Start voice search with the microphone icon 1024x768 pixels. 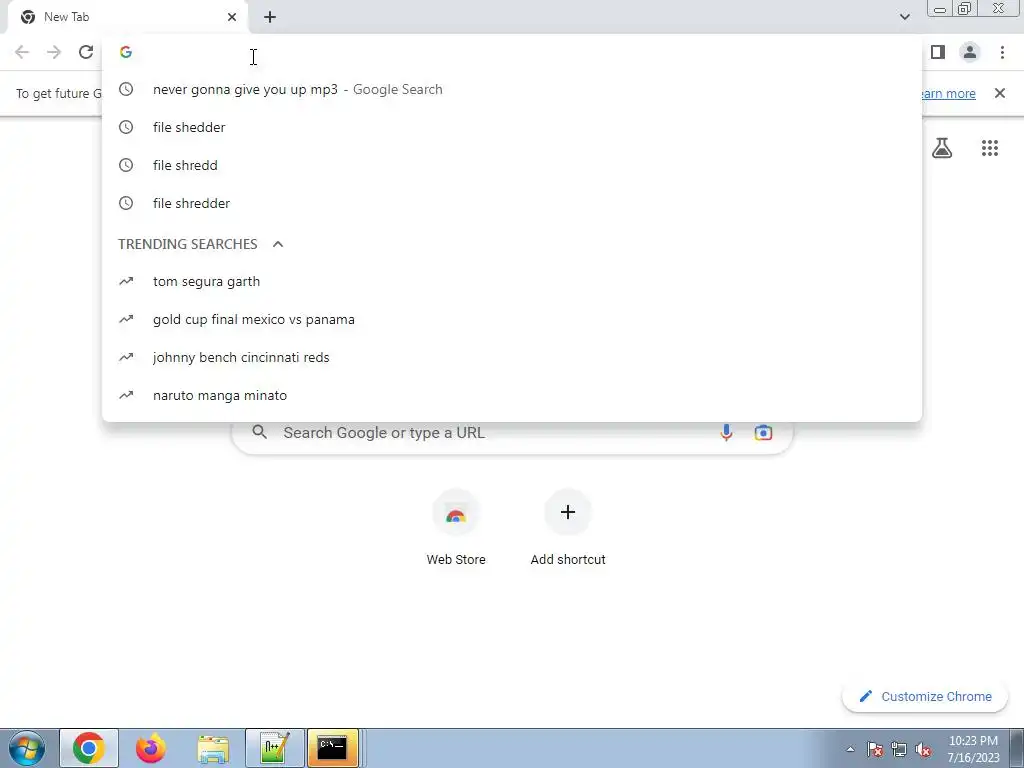pos(726,432)
